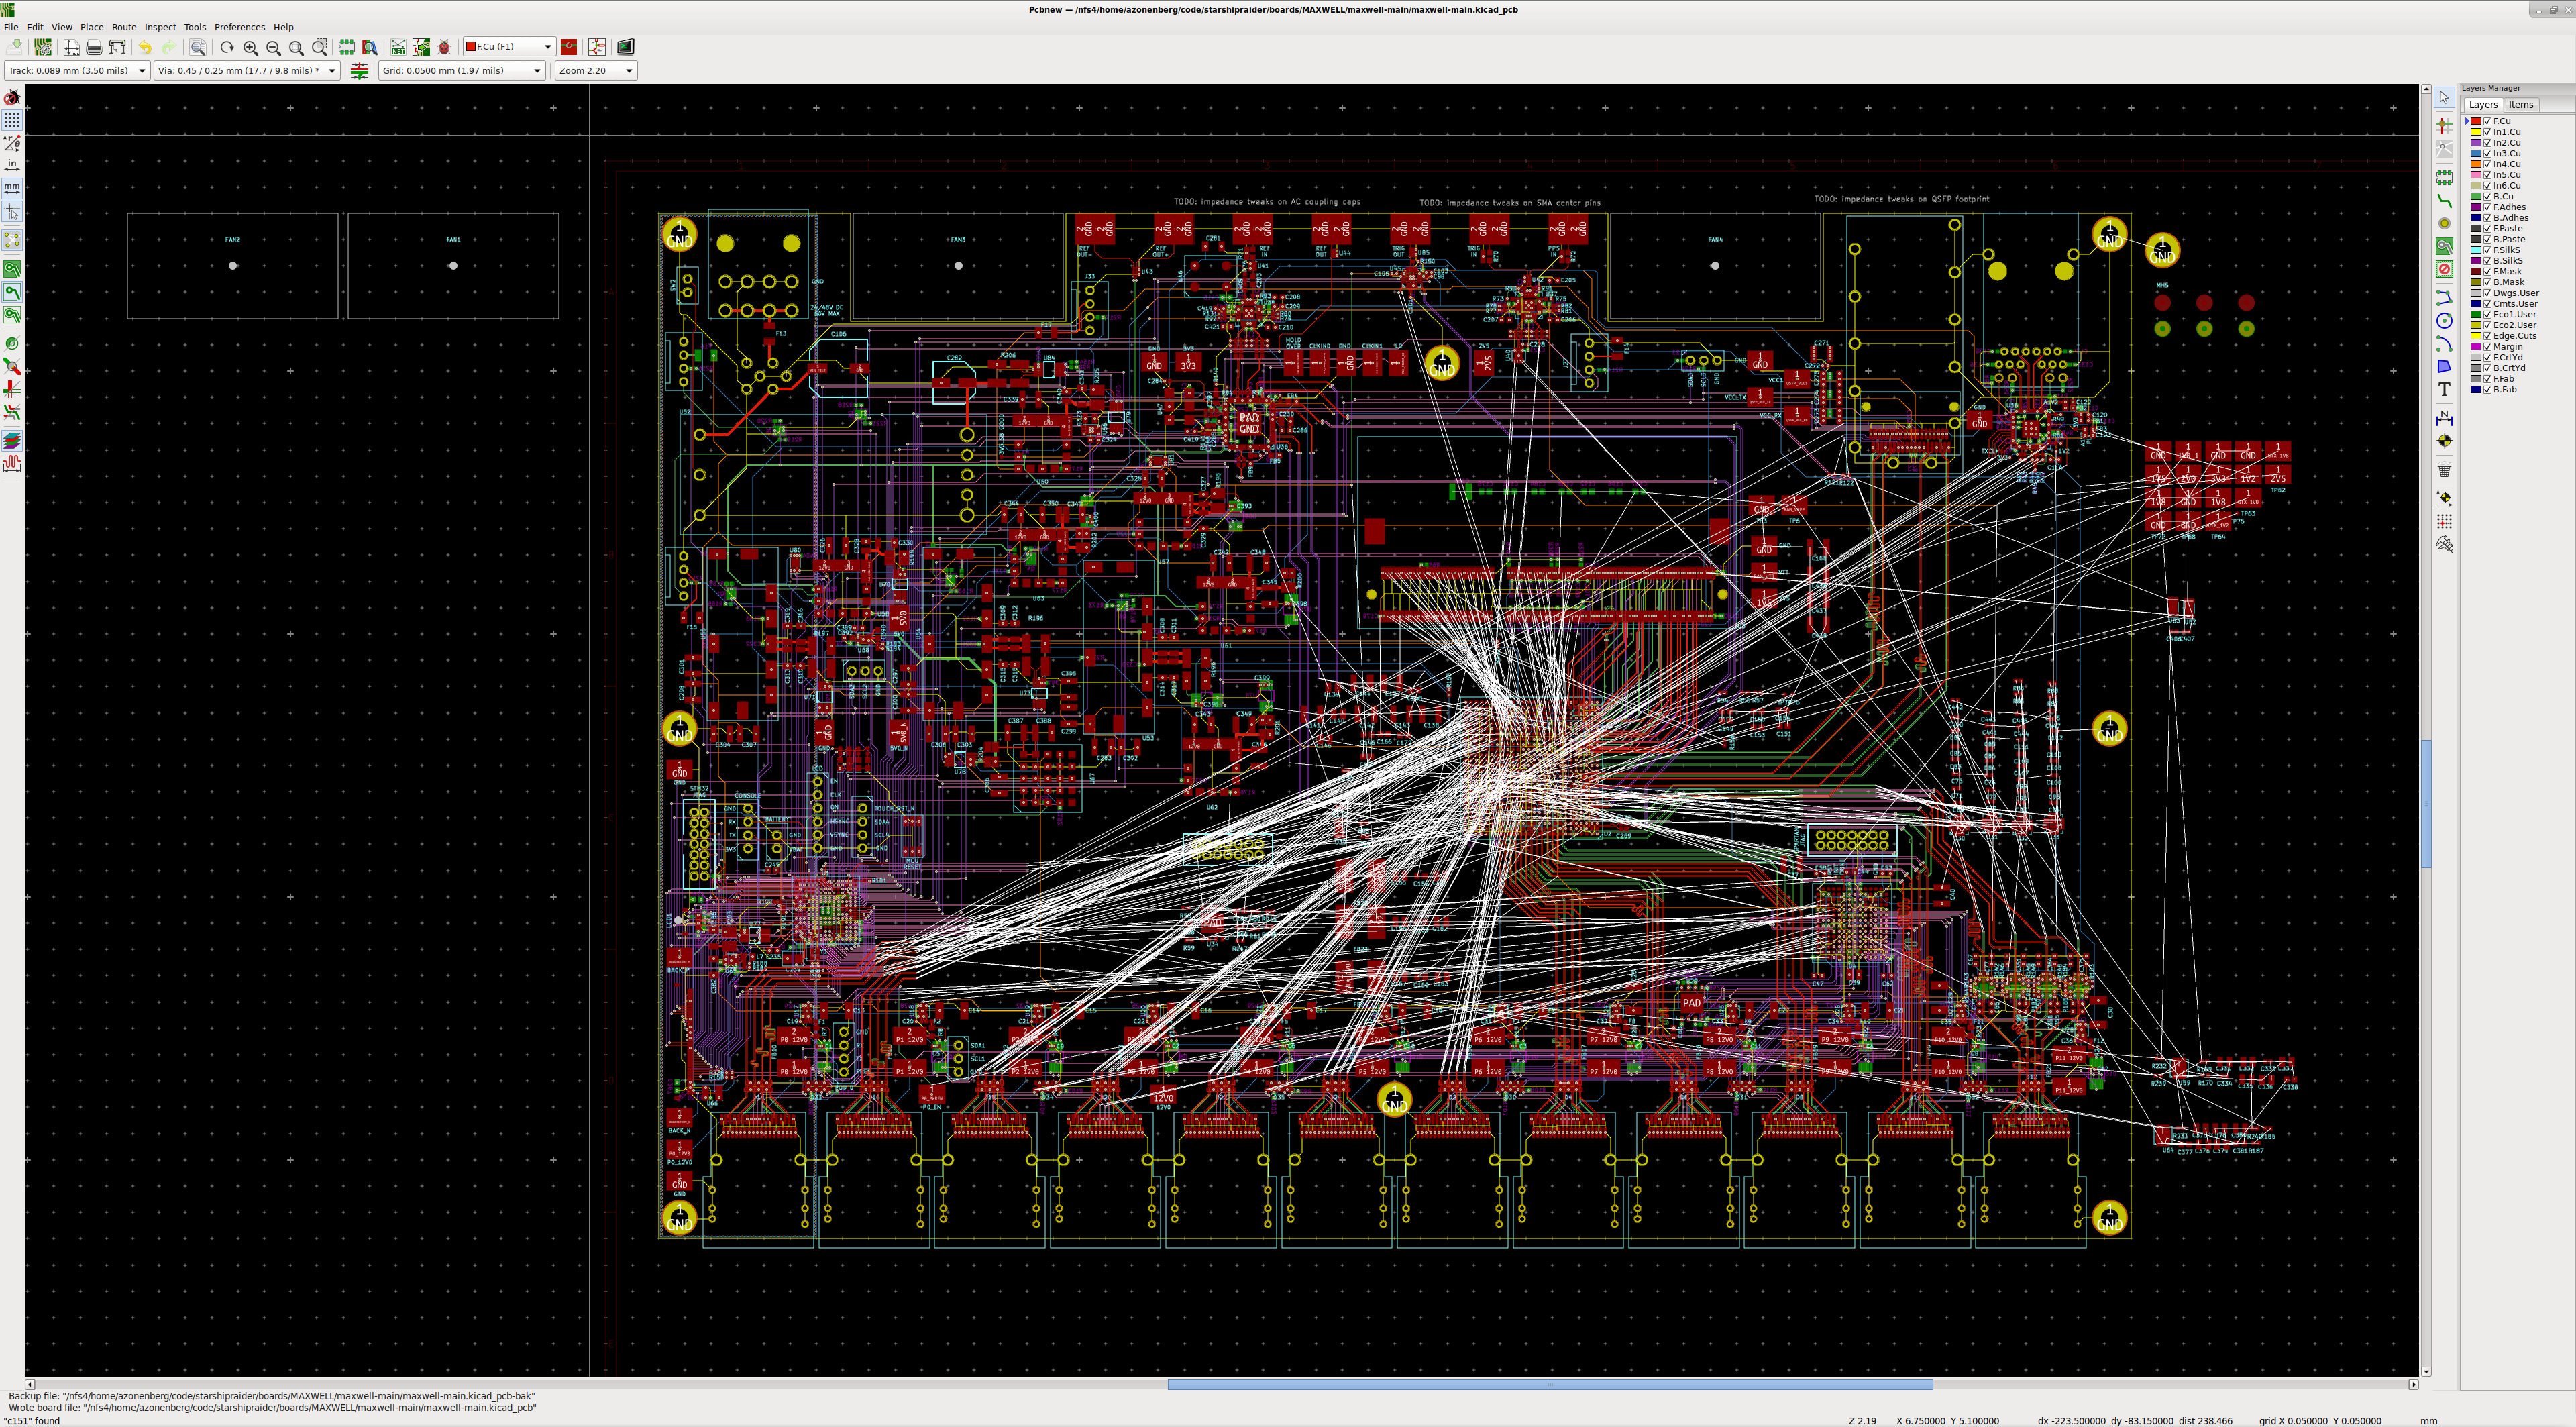
Task: Open the scripting console icon
Action: click(625, 47)
